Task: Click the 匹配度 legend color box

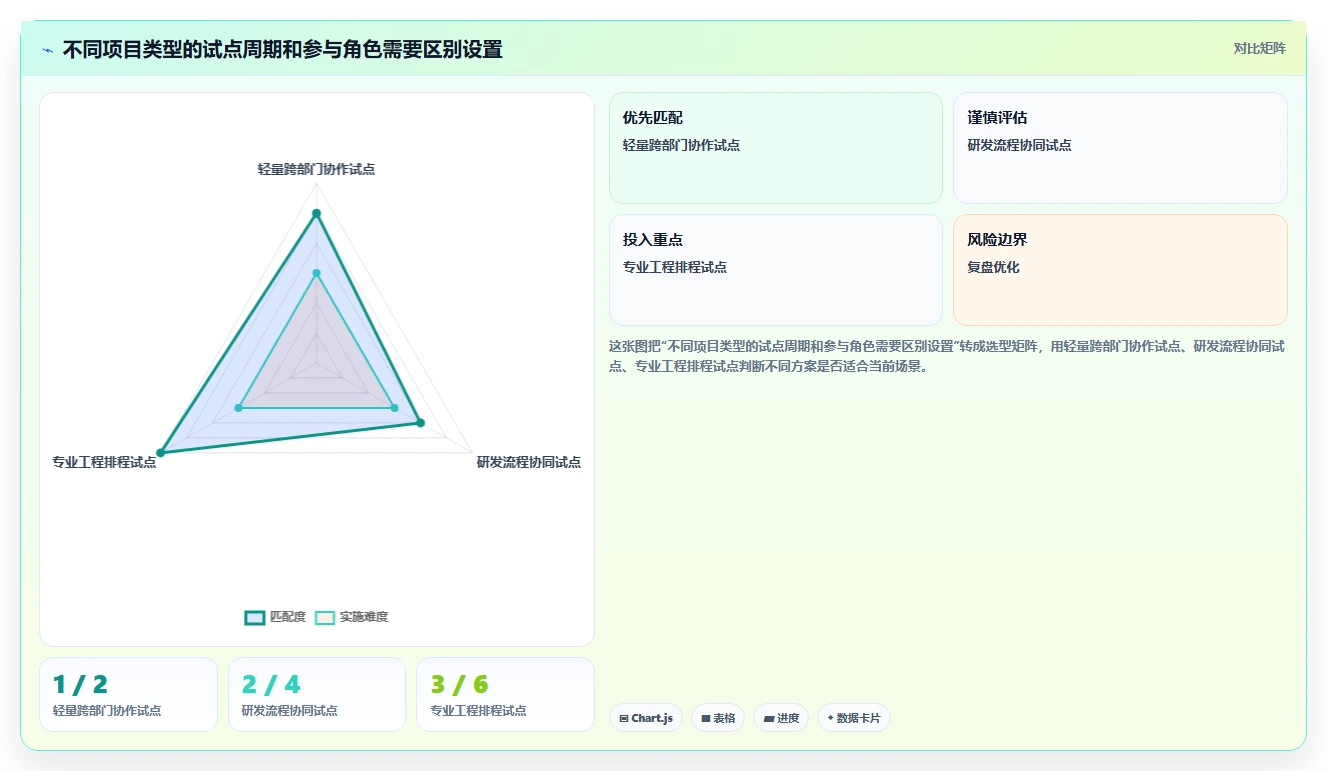Action: pos(255,617)
